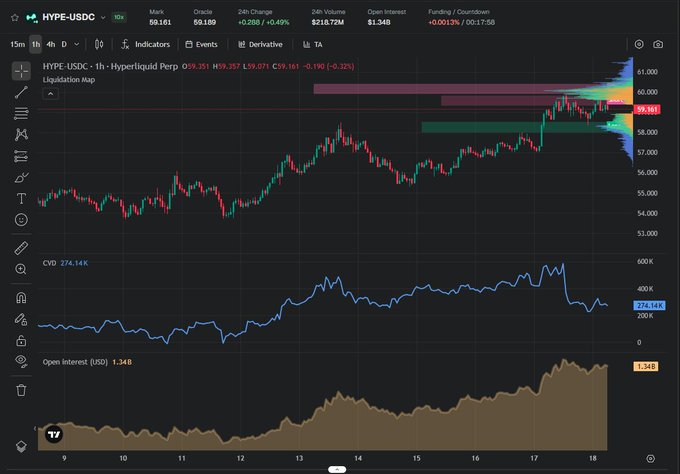Click the TradingView logo
This screenshot has width=680, height=474.
54,434
